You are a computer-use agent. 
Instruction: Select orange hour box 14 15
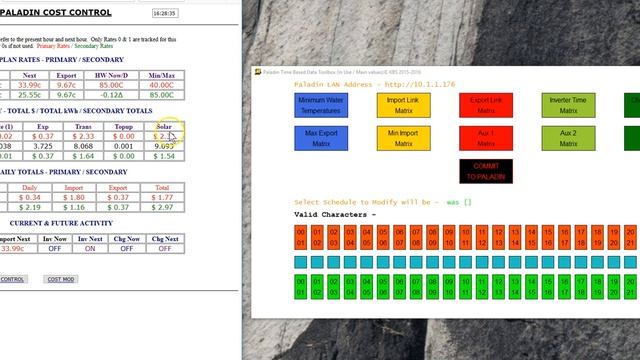[x=531, y=237]
